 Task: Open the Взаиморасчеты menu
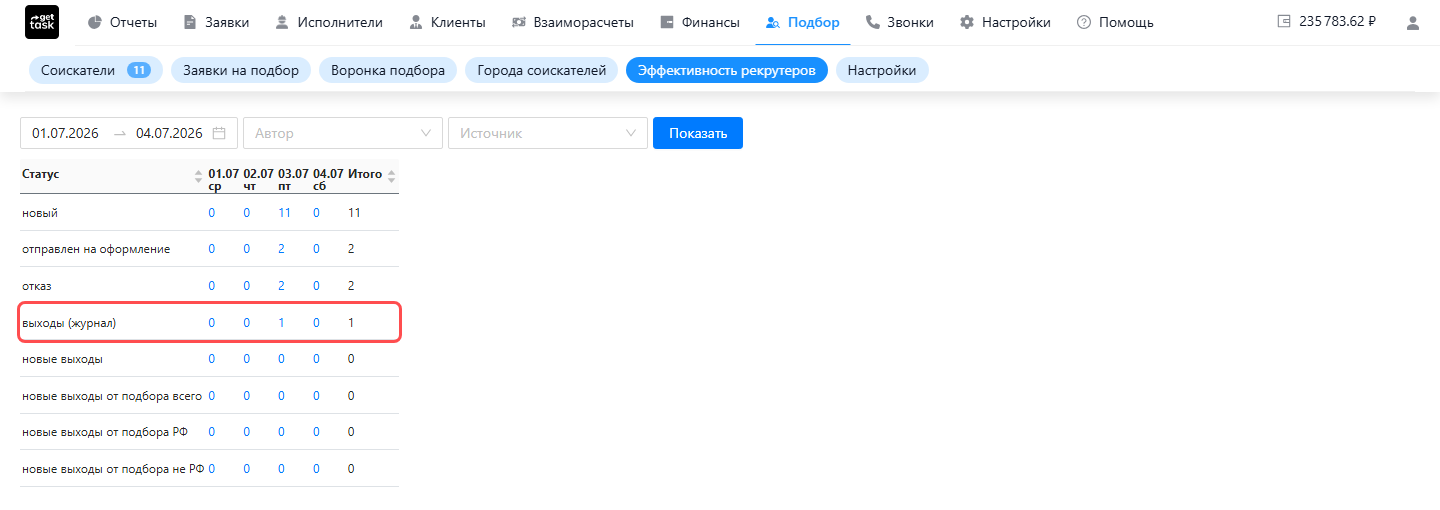pyautogui.click(x=573, y=22)
